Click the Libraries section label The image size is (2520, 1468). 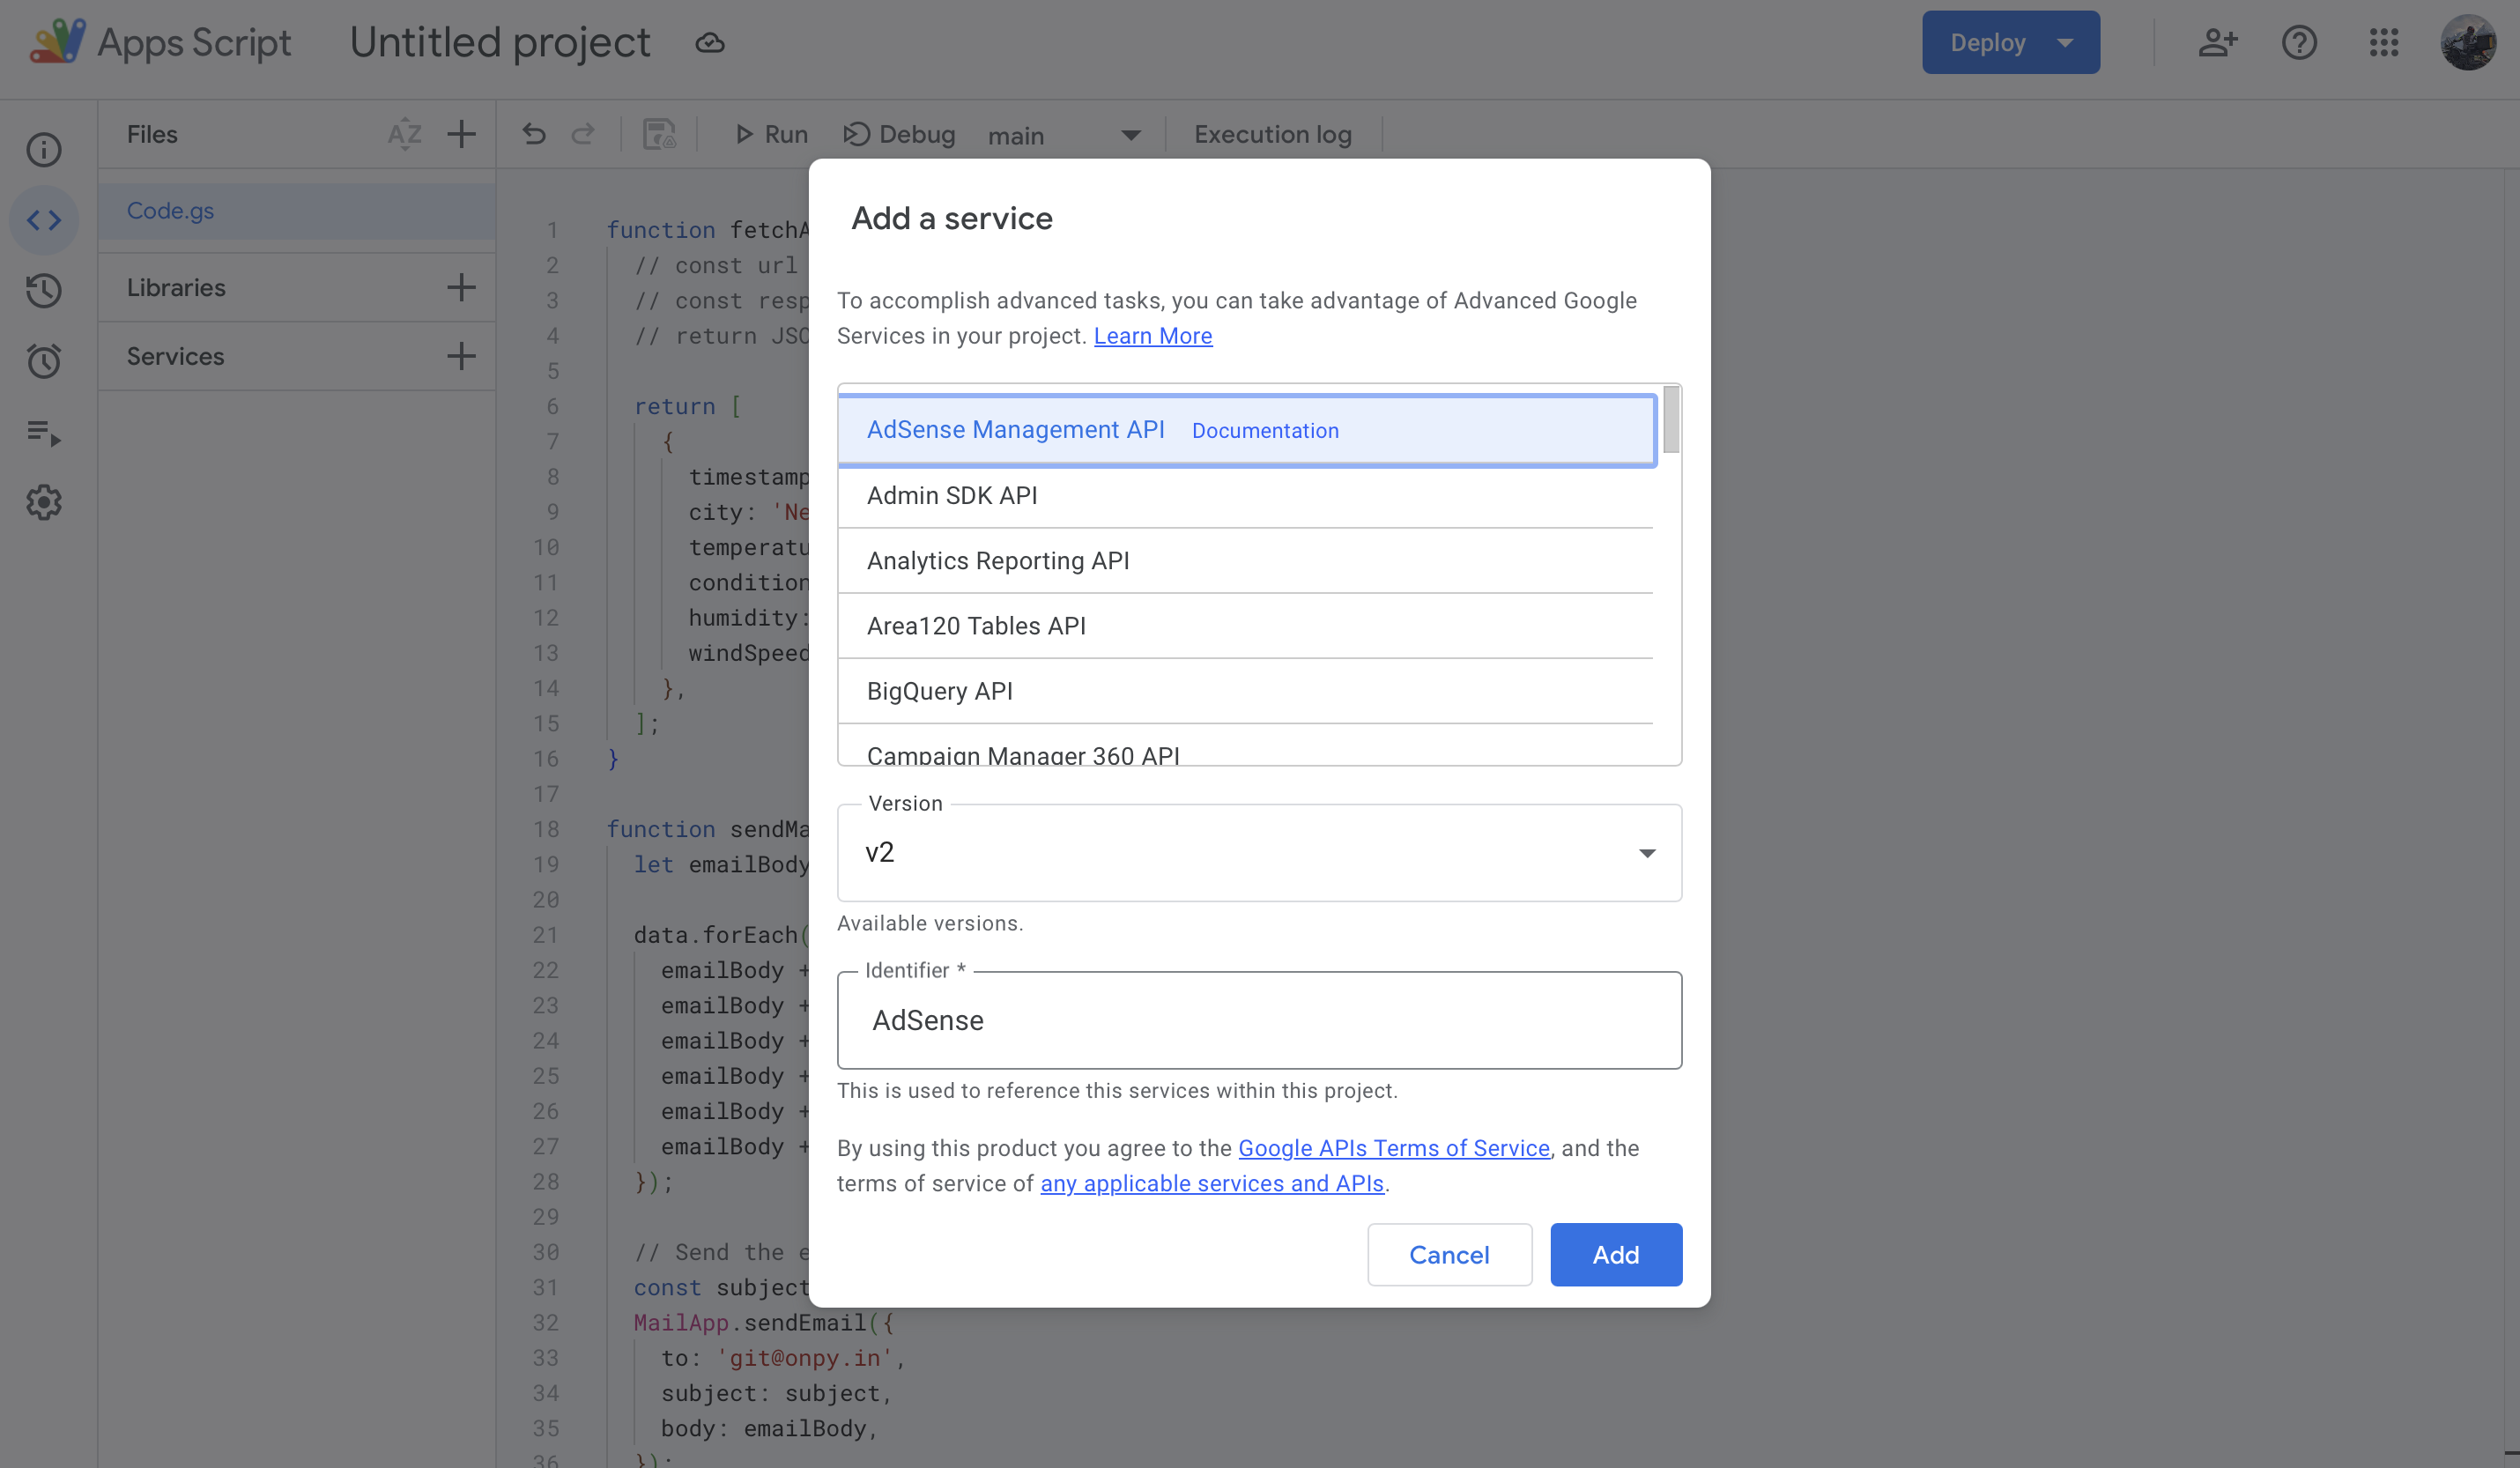(176, 287)
